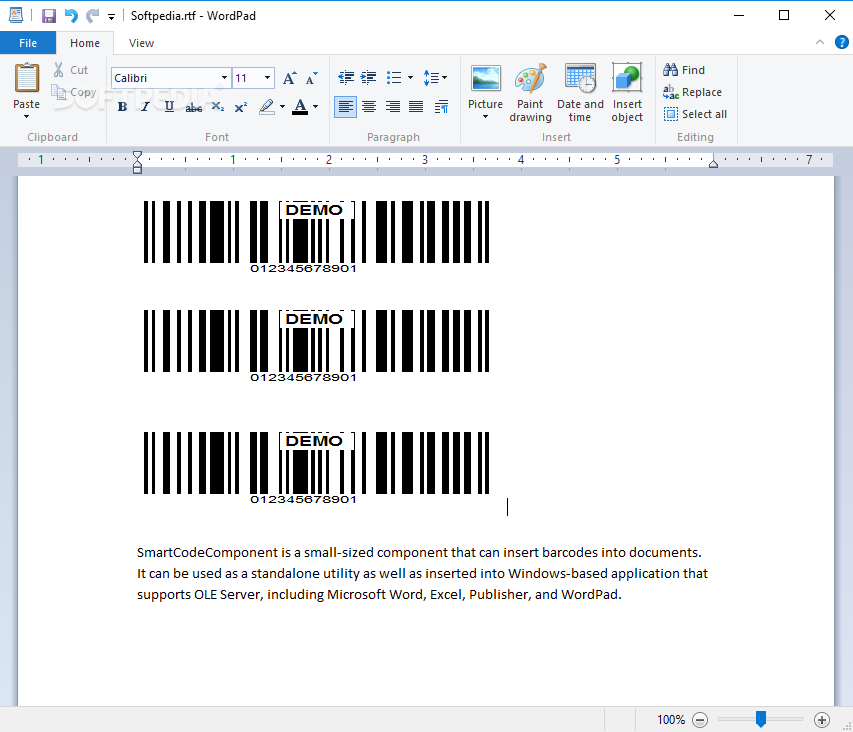Insert a Paint drawing
The width and height of the screenshot is (853, 732).
(x=530, y=93)
